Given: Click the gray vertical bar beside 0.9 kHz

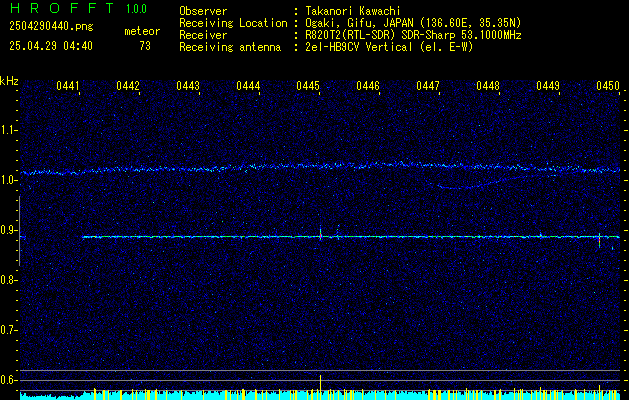Looking at the screenshot, I should [x=19, y=231].
